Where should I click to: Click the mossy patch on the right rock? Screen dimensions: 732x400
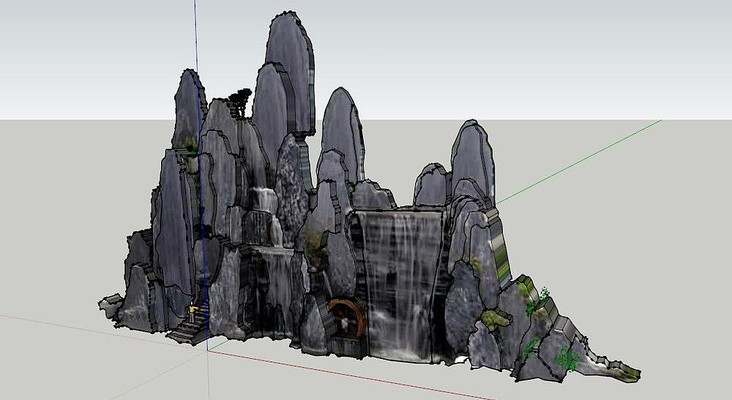click(x=493, y=320)
